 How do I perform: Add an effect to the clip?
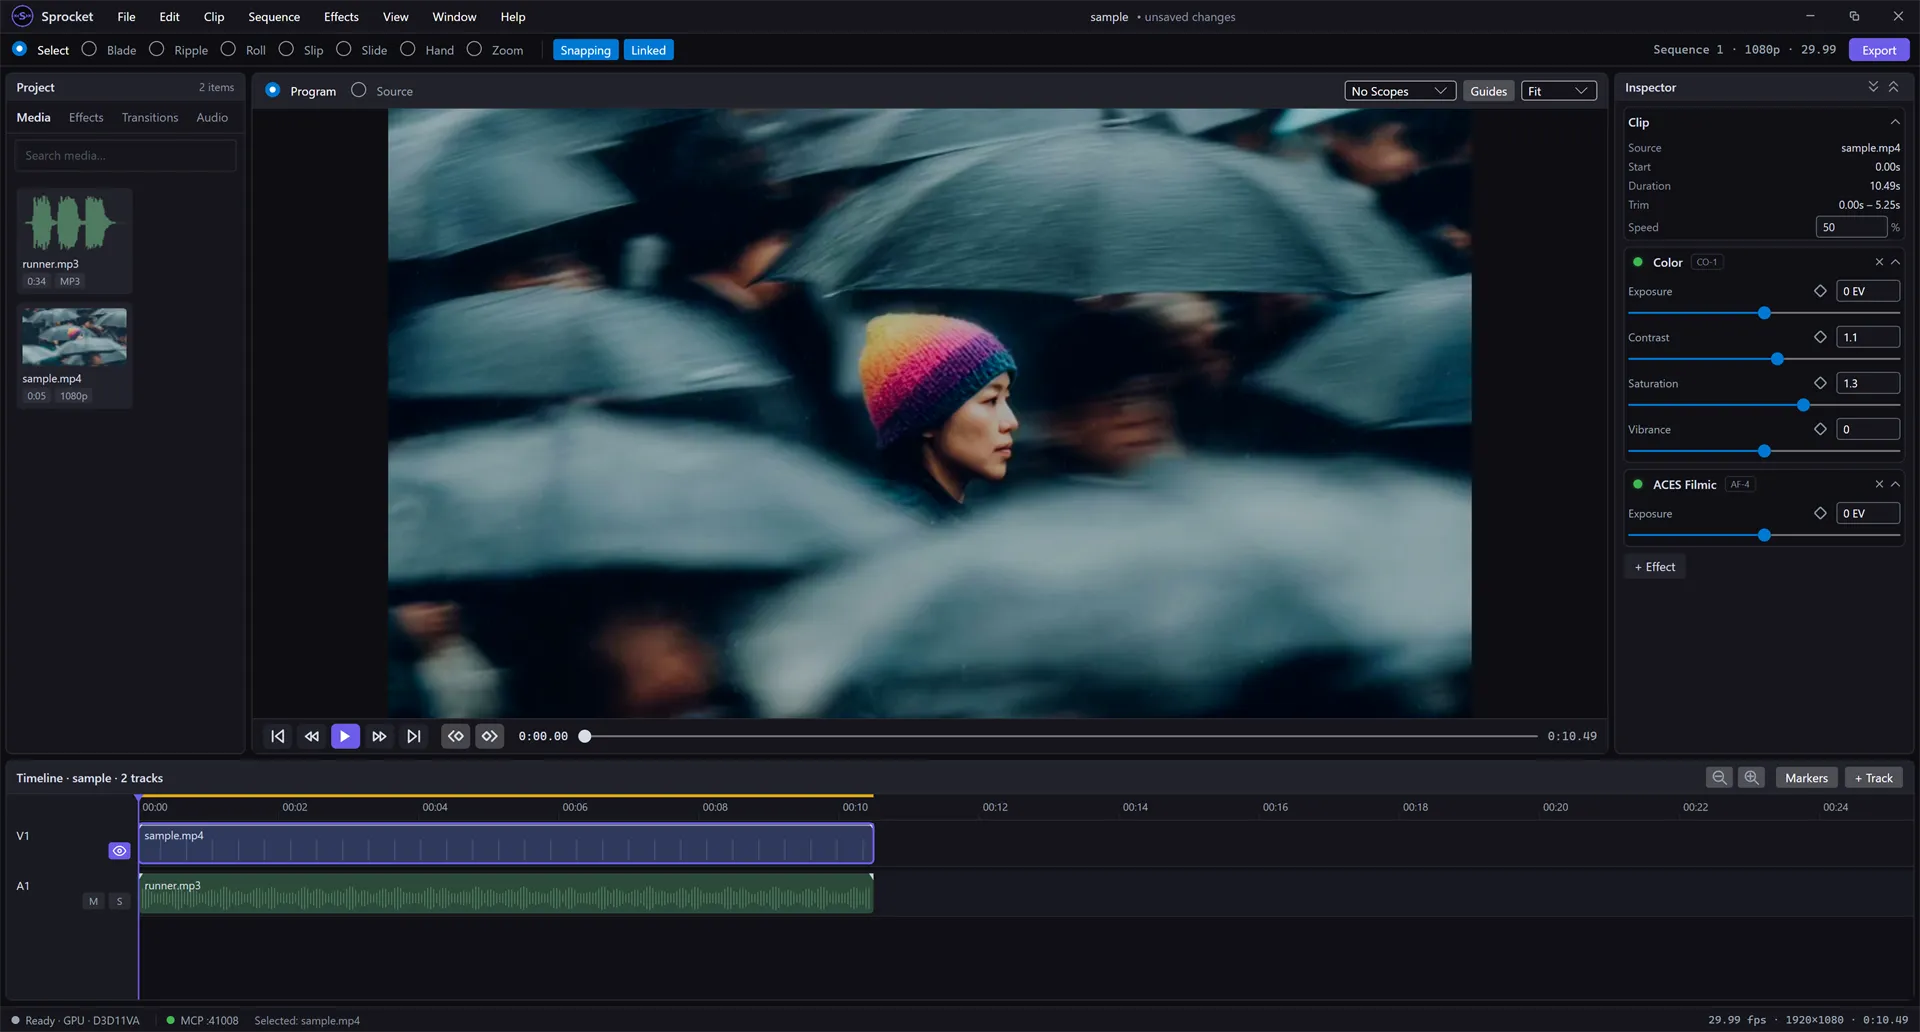click(x=1654, y=567)
